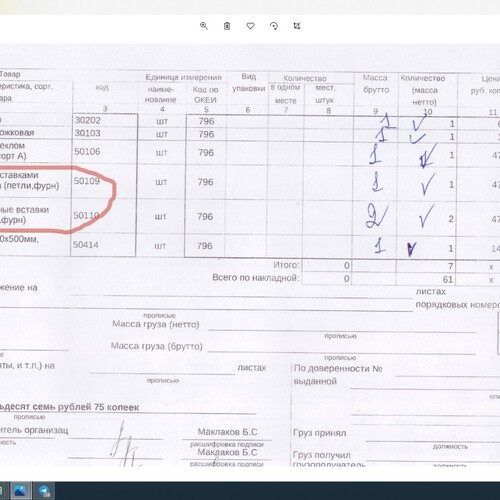The image size is (500, 500).
Task: Open the Photos app in the taskbar
Action: pyautogui.click(x=20, y=491)
